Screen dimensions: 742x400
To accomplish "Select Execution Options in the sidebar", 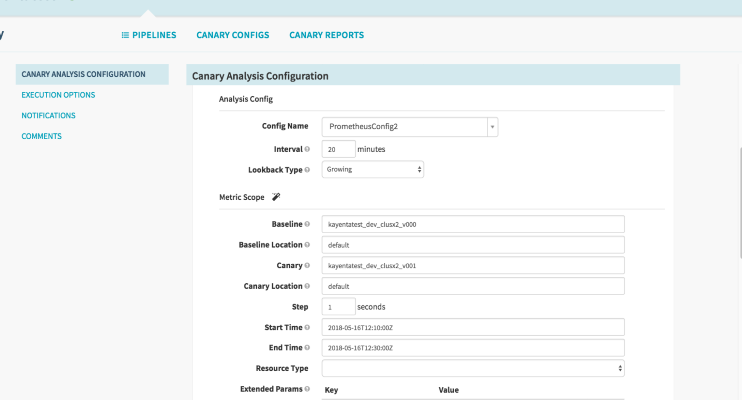I will pos(59,95).
